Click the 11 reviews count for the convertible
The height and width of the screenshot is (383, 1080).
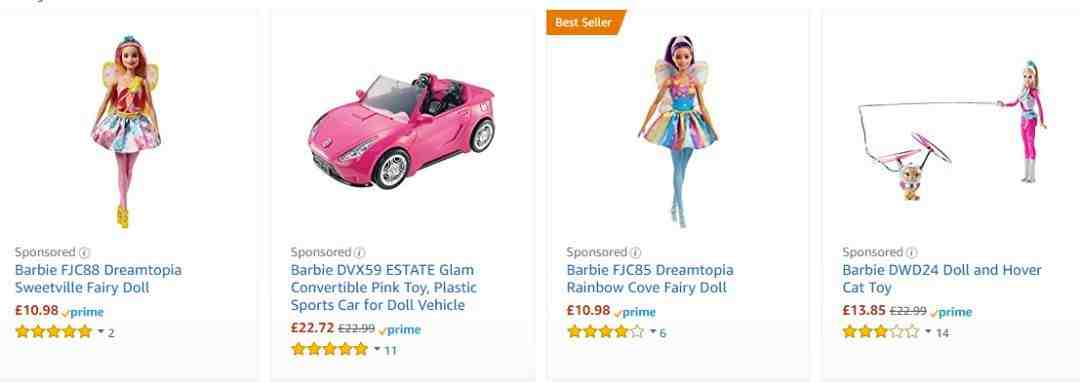click(x=391, y=350)
